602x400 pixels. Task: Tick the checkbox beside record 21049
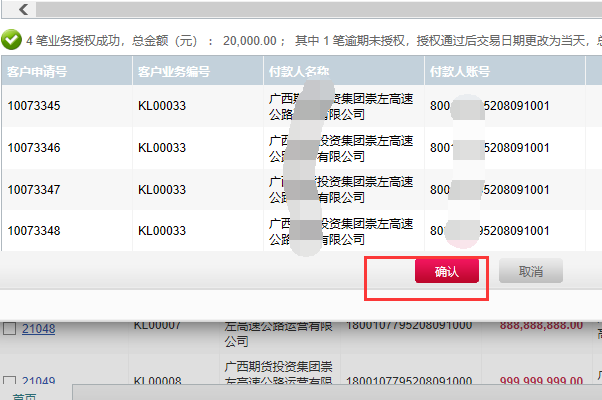(9, 382)
